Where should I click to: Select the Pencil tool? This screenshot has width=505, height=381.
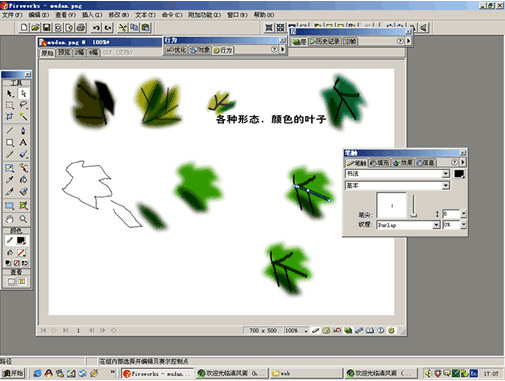10,154
